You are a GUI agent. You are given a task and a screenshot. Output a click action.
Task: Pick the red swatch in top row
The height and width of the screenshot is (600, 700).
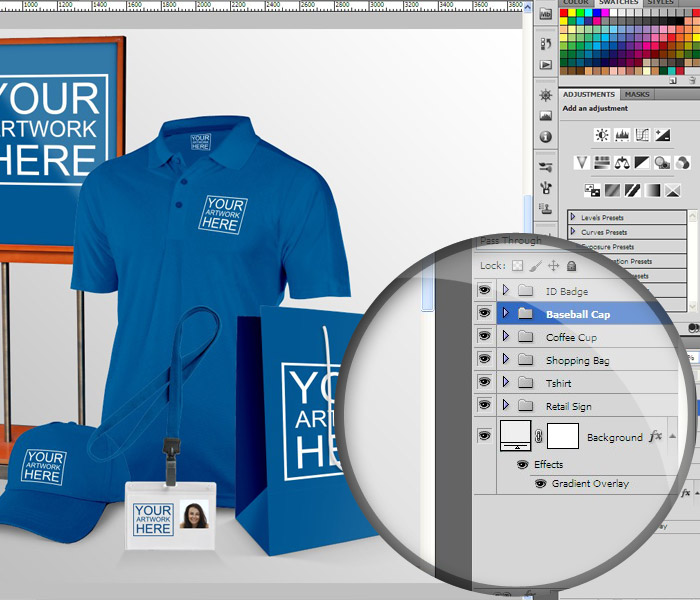[x=564, y=13]
